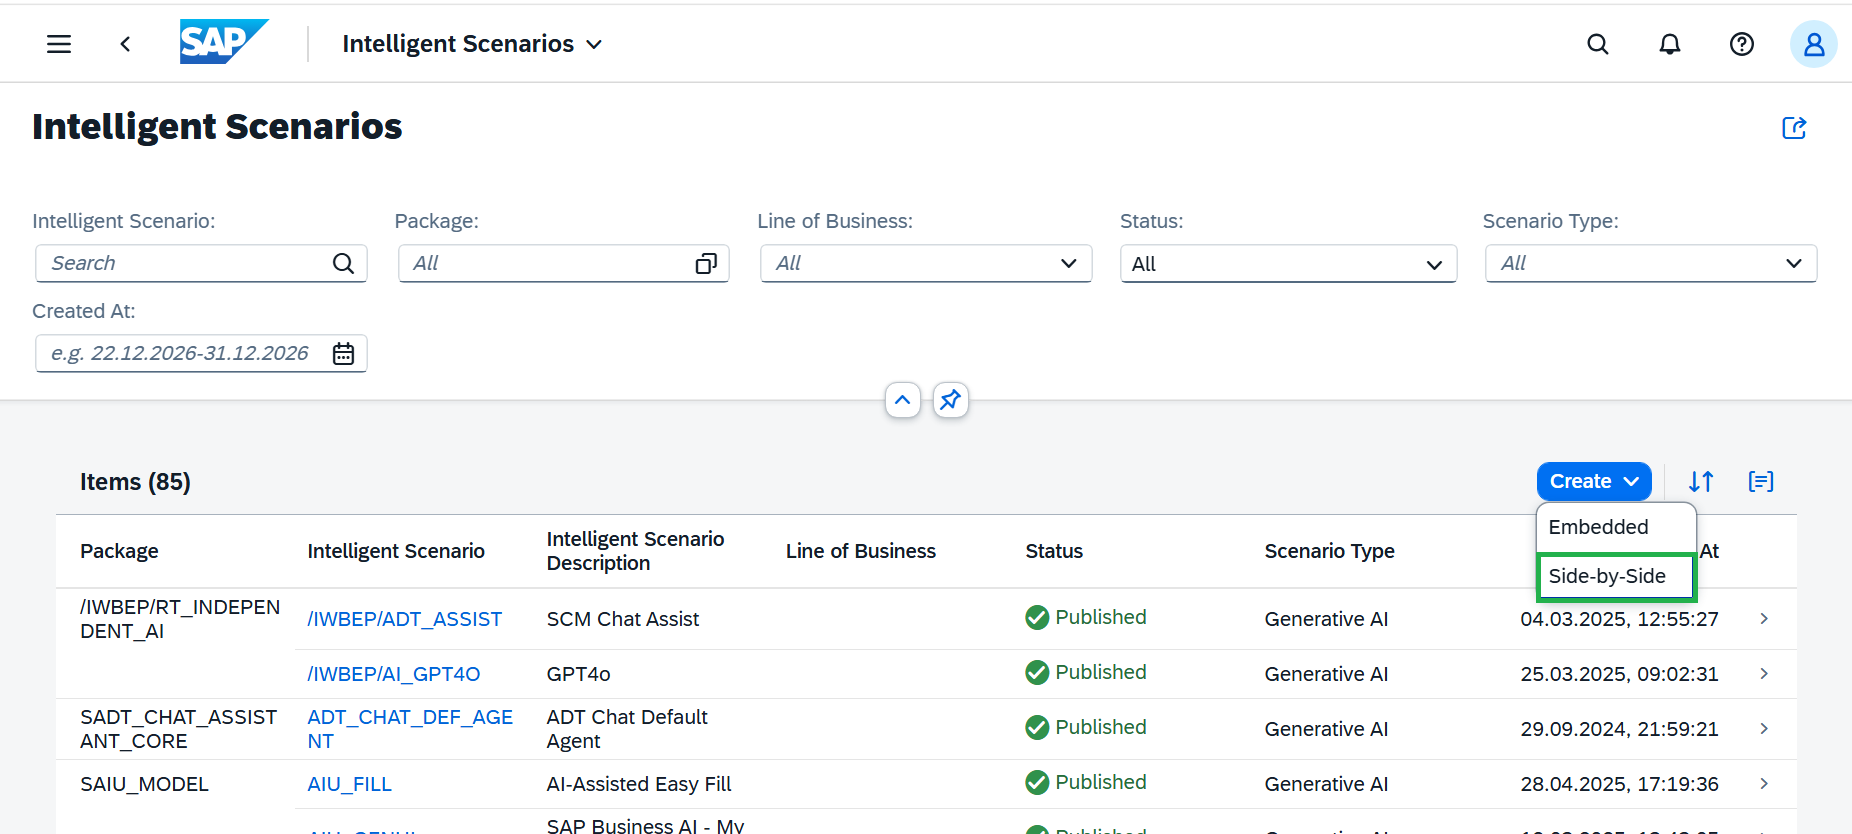Click the GPT4o description cell
This screenshot has height=834, width=1852.
coord(579,674)
